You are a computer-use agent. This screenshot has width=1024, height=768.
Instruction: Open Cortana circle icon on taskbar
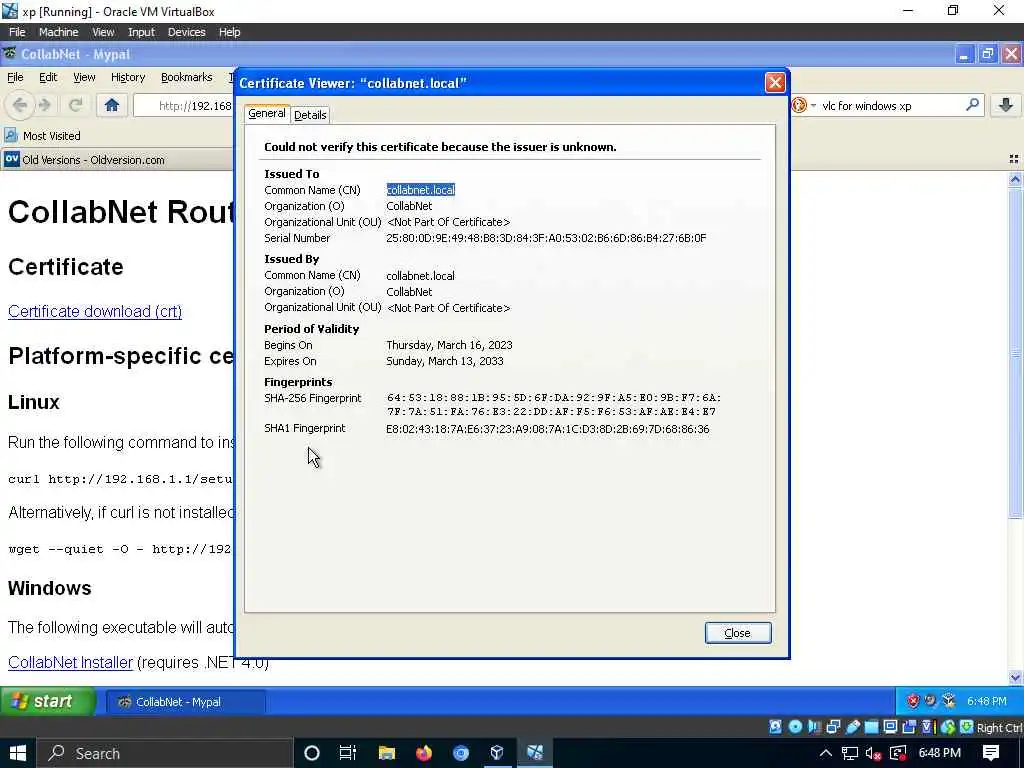tap(312, 753)
